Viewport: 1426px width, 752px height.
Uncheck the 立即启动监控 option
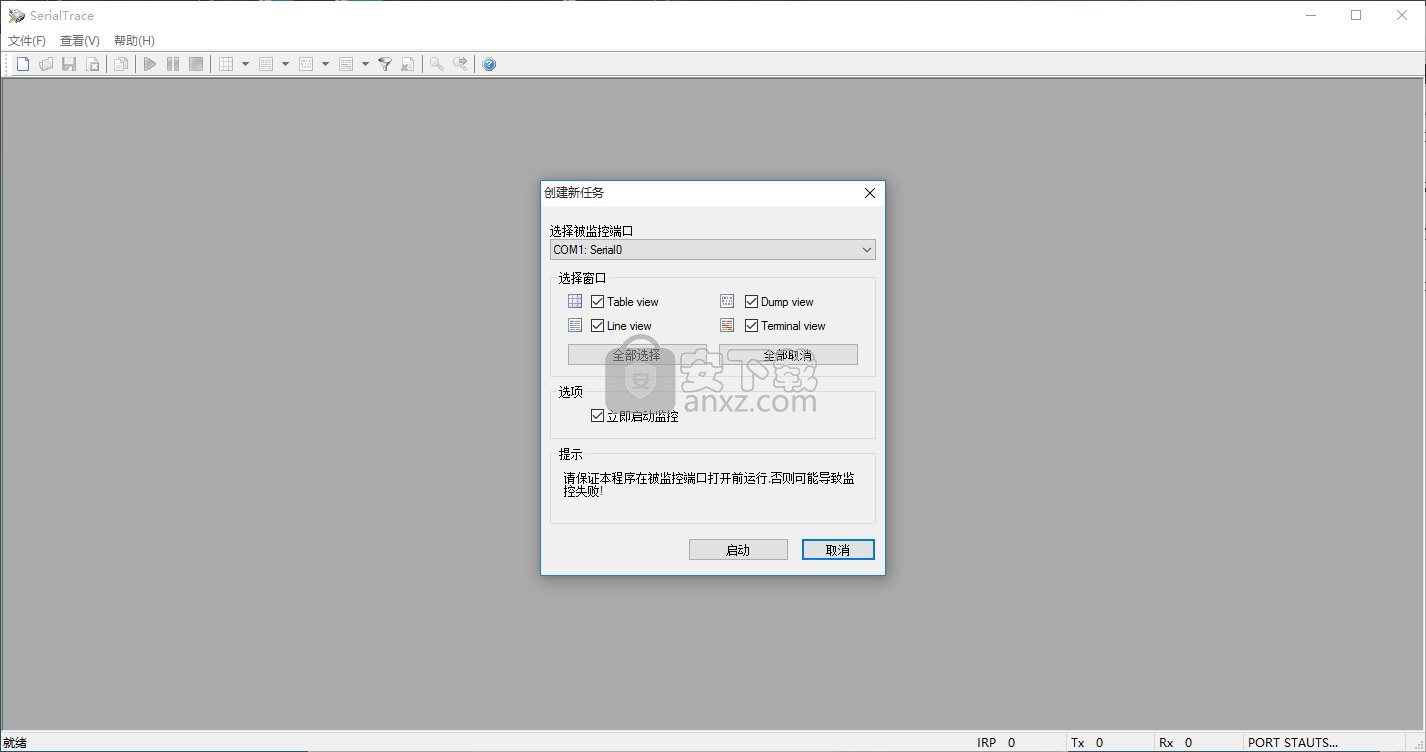pos(597,416)
